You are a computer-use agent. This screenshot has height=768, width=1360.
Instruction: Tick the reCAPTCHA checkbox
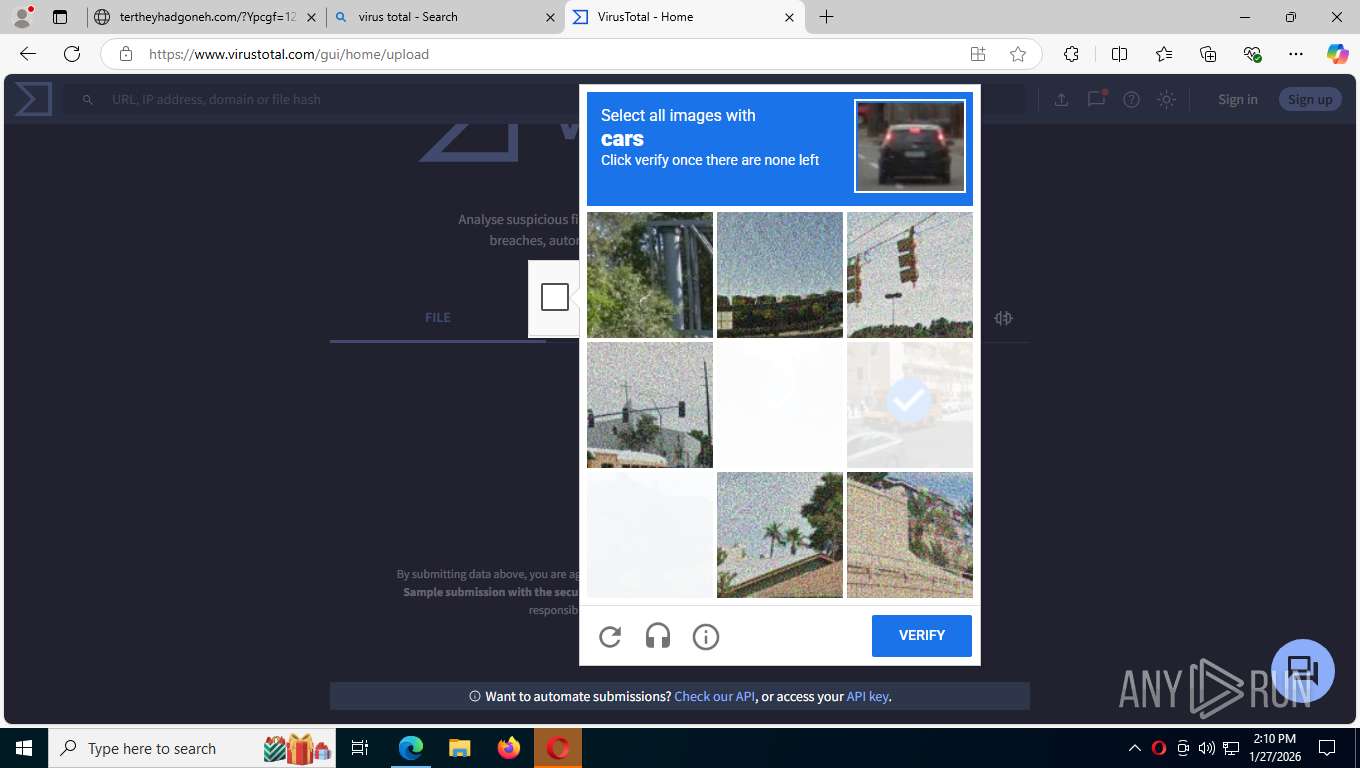click(555, 297)
